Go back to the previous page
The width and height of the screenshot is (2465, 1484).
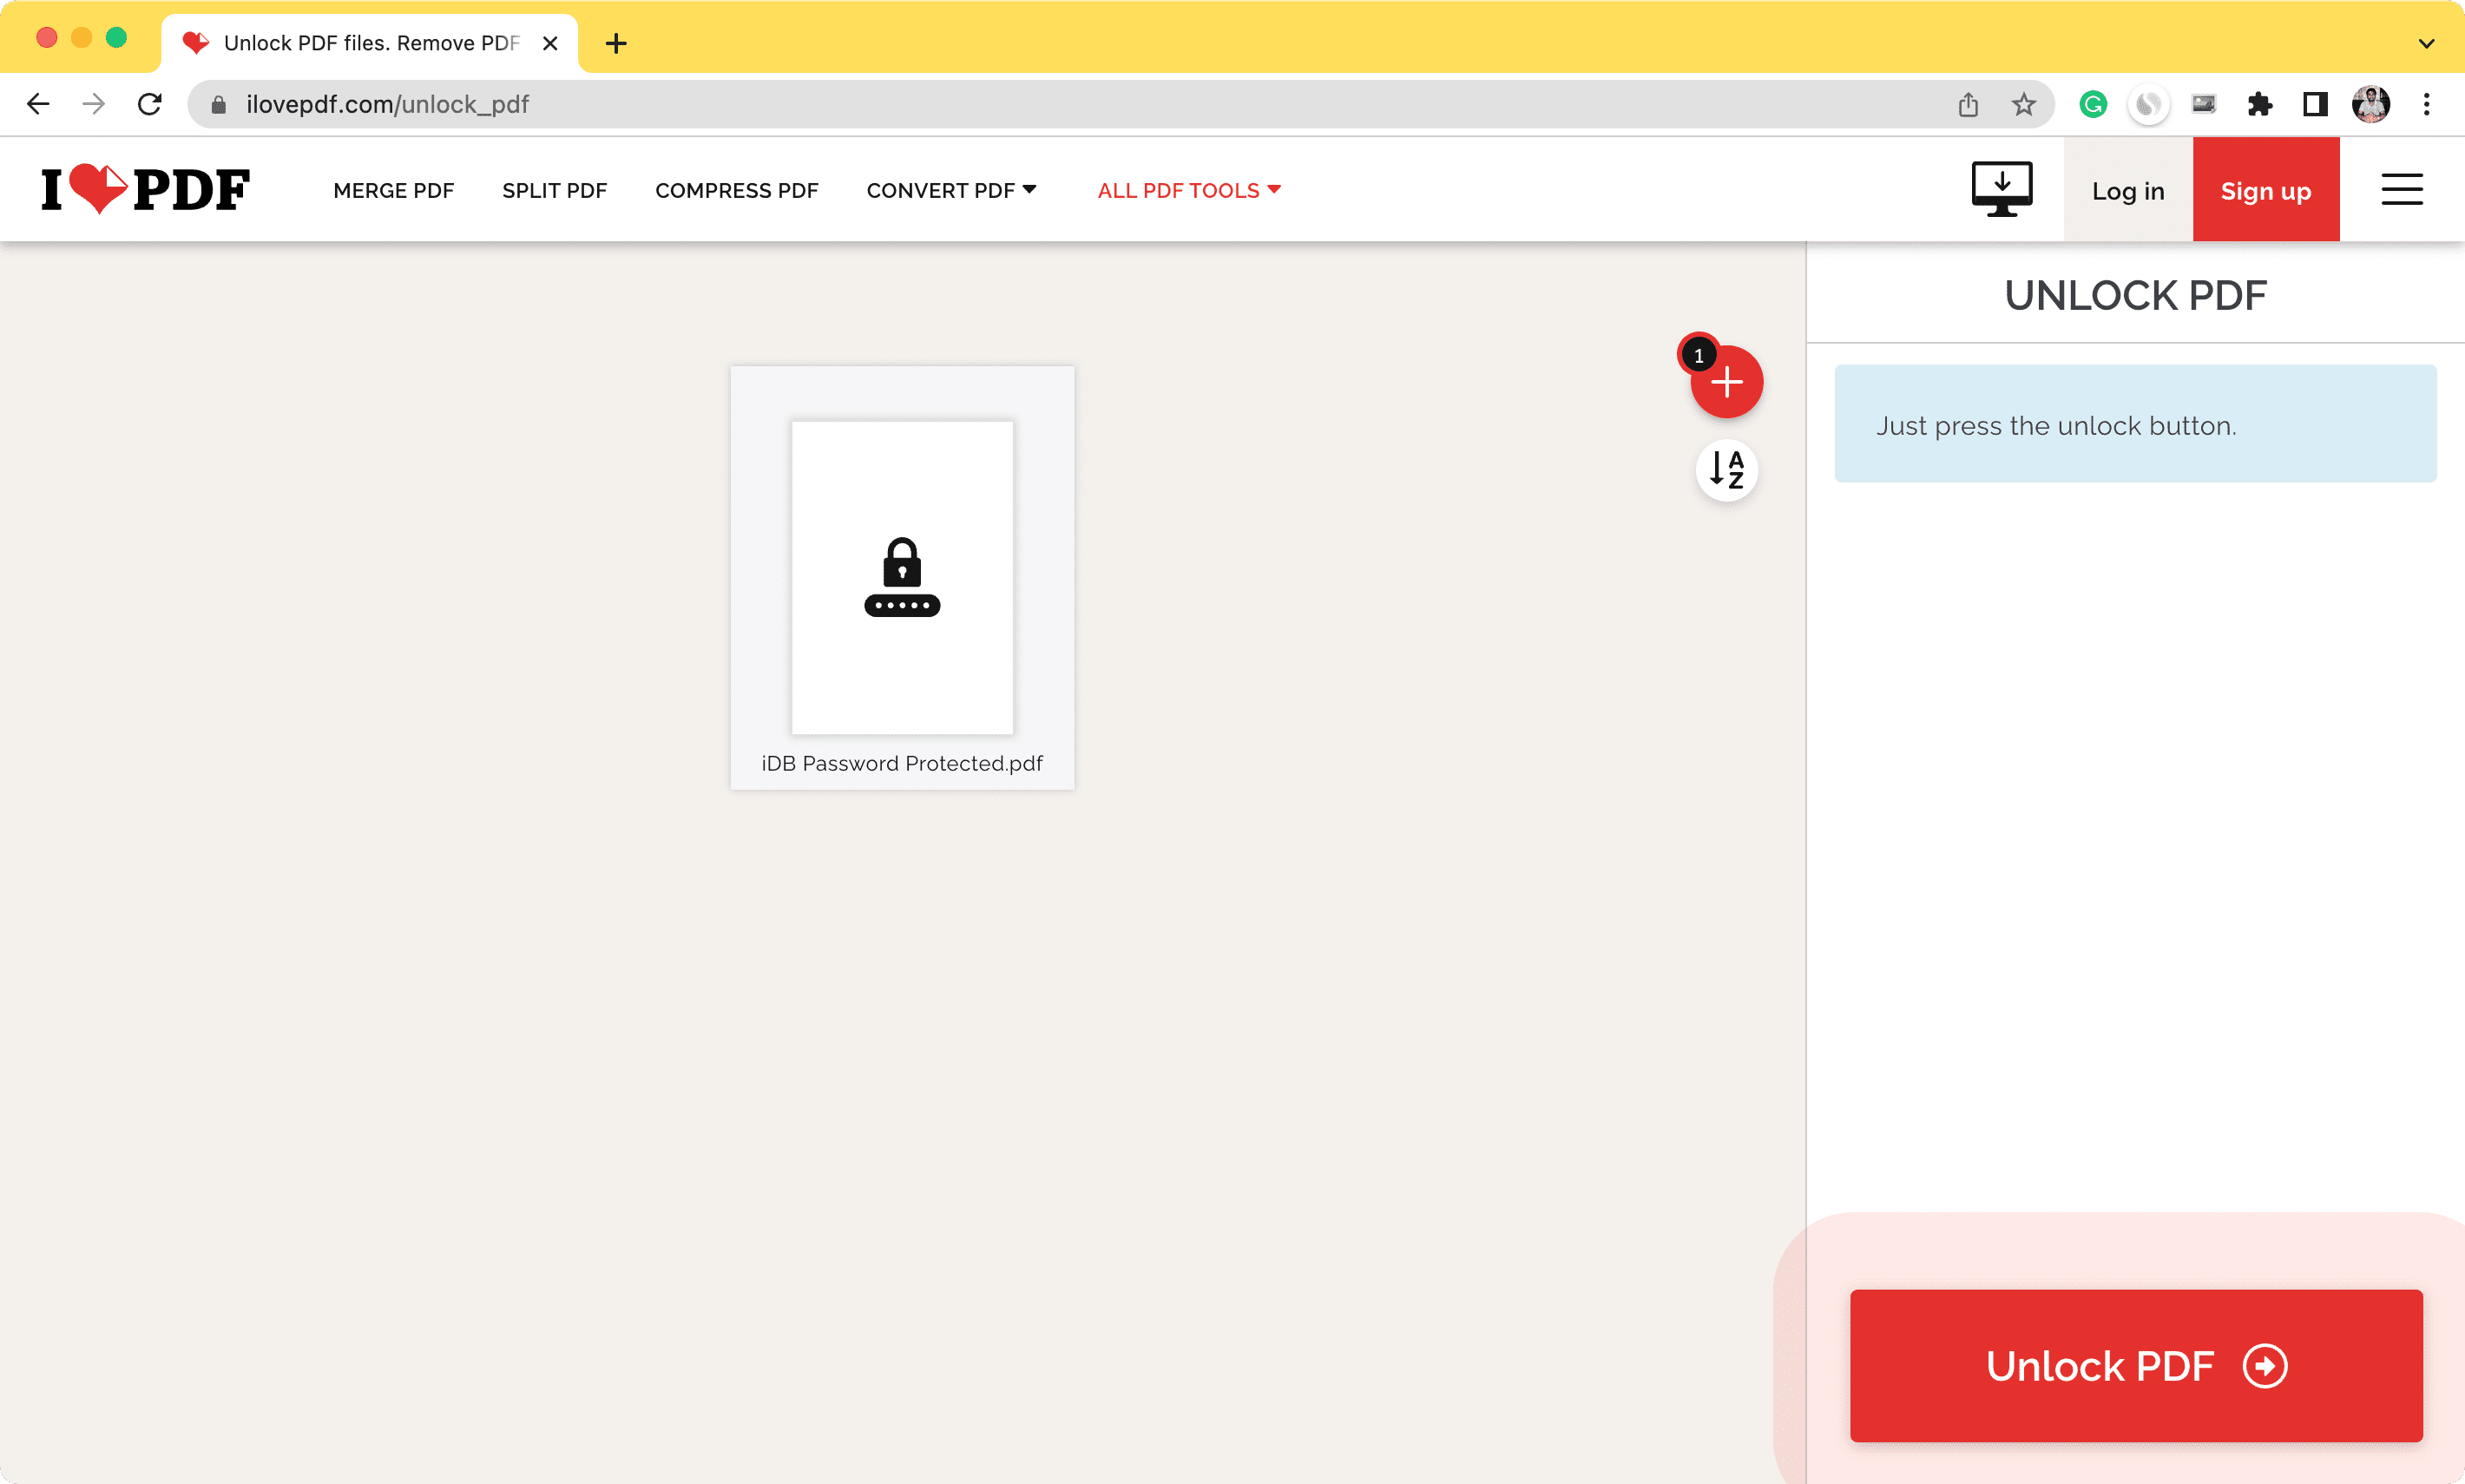tap(38, 104)
